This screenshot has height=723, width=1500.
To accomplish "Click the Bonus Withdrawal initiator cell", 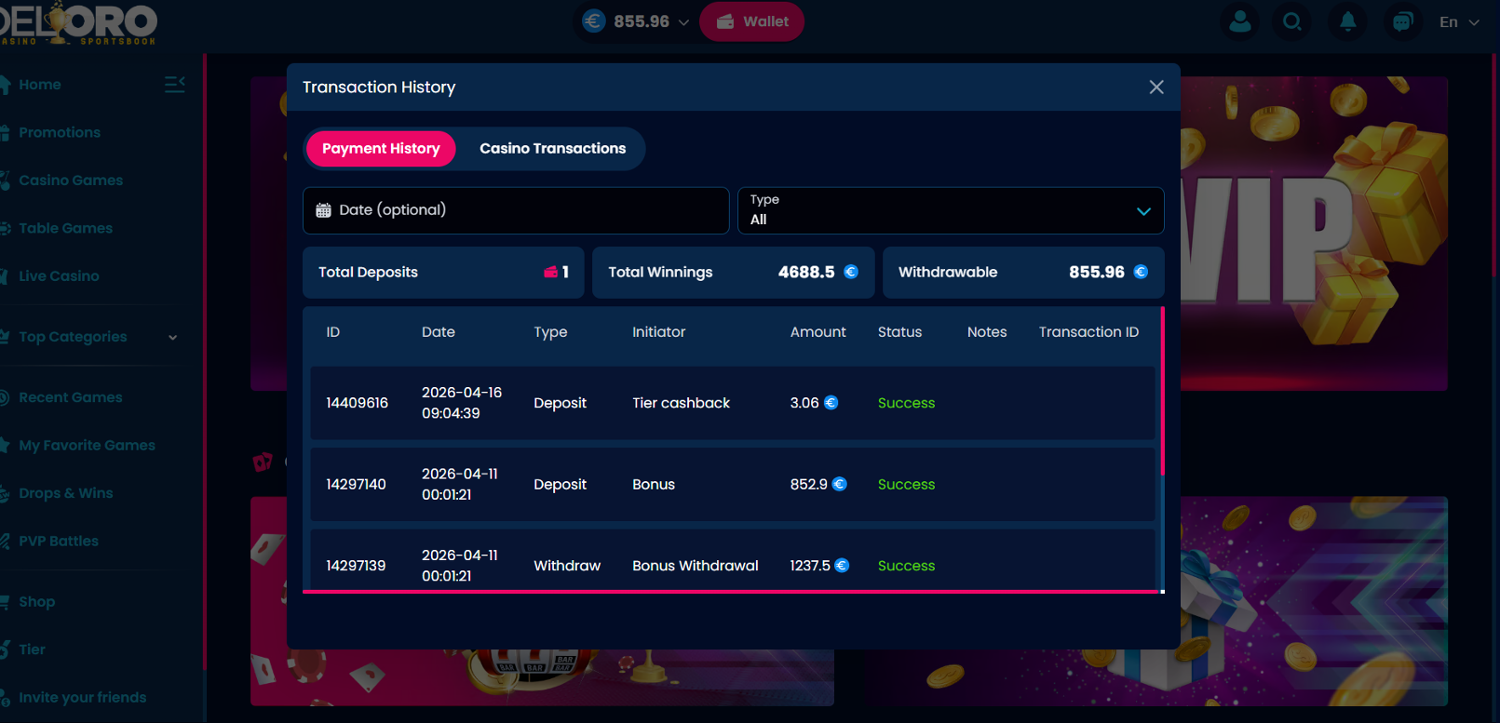I will tap(695, 565).
